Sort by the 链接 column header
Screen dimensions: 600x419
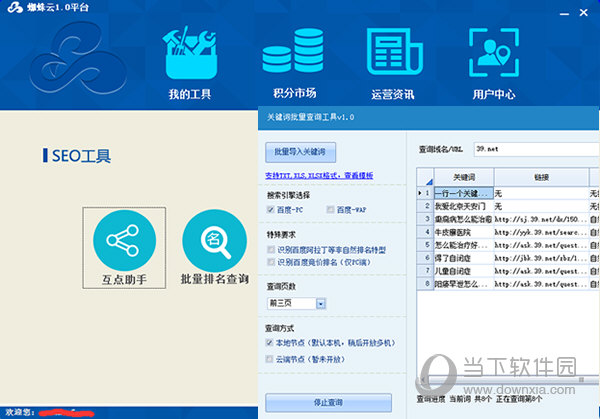541,177
